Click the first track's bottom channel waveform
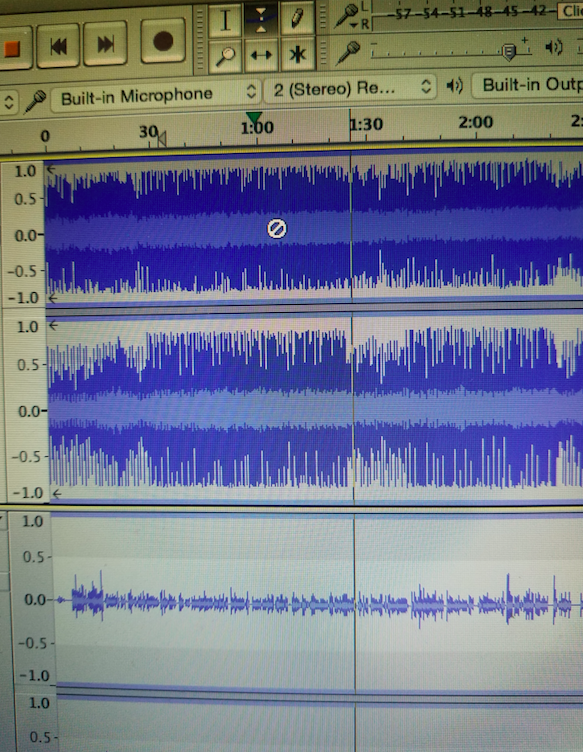 [315, 408]
